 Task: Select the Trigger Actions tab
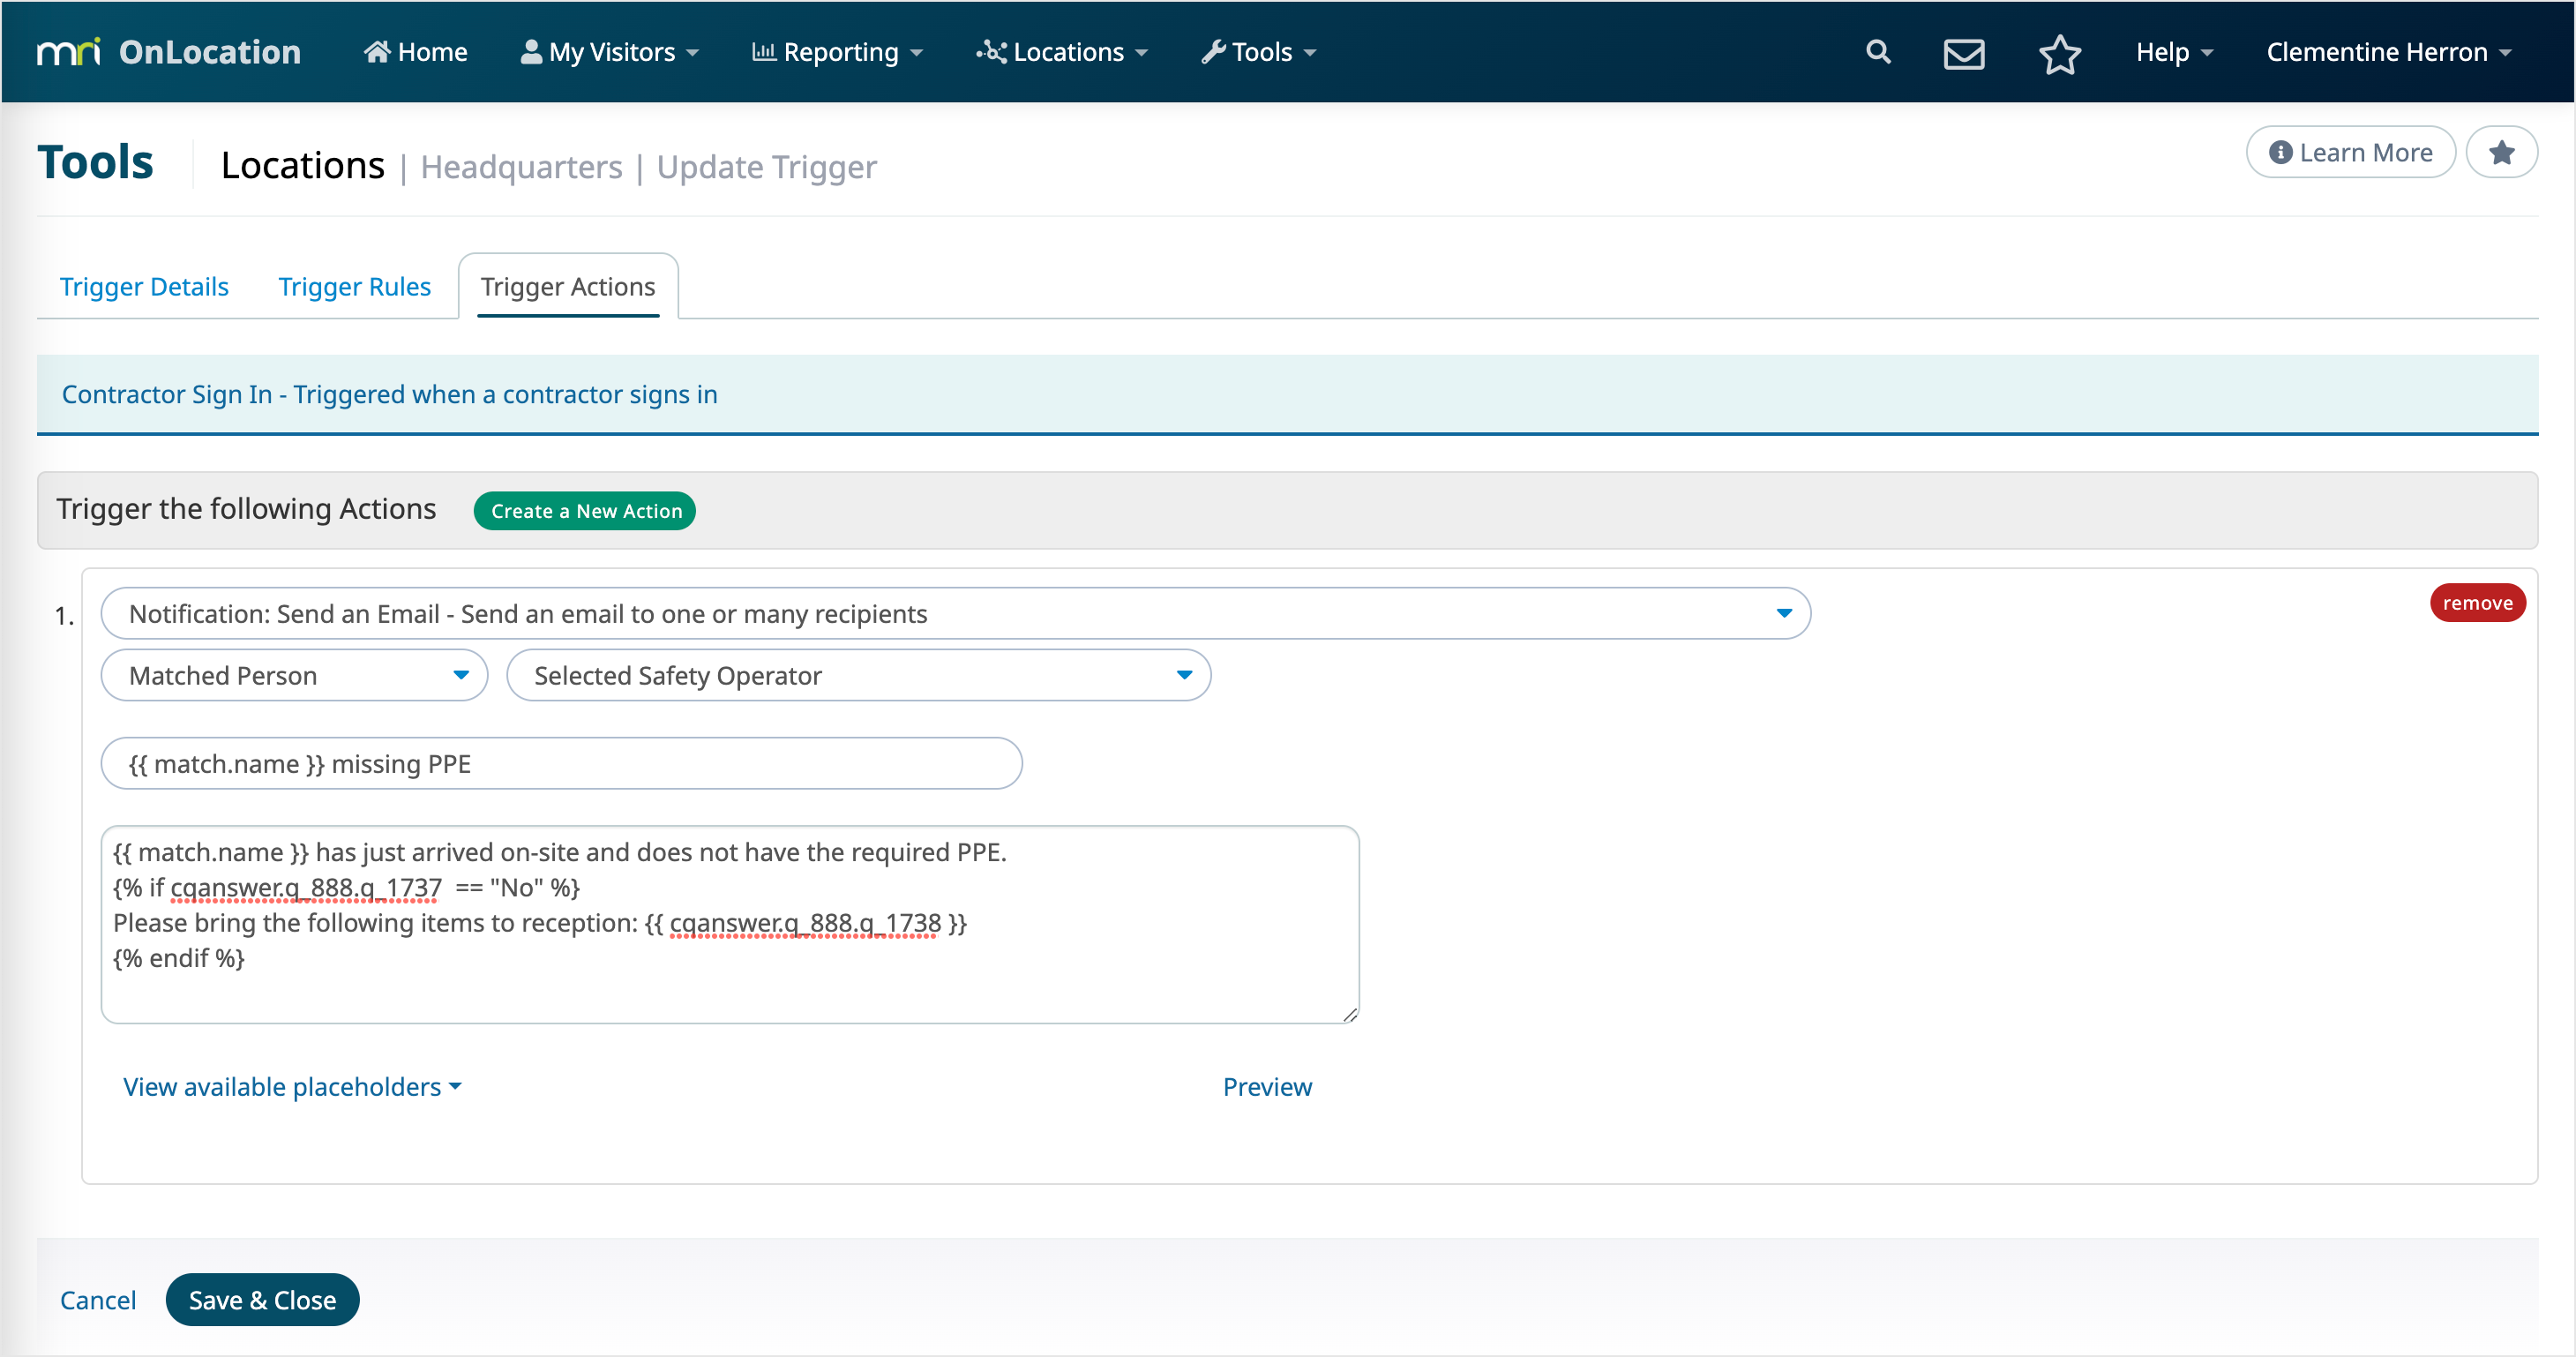click(x=568, y=287)
